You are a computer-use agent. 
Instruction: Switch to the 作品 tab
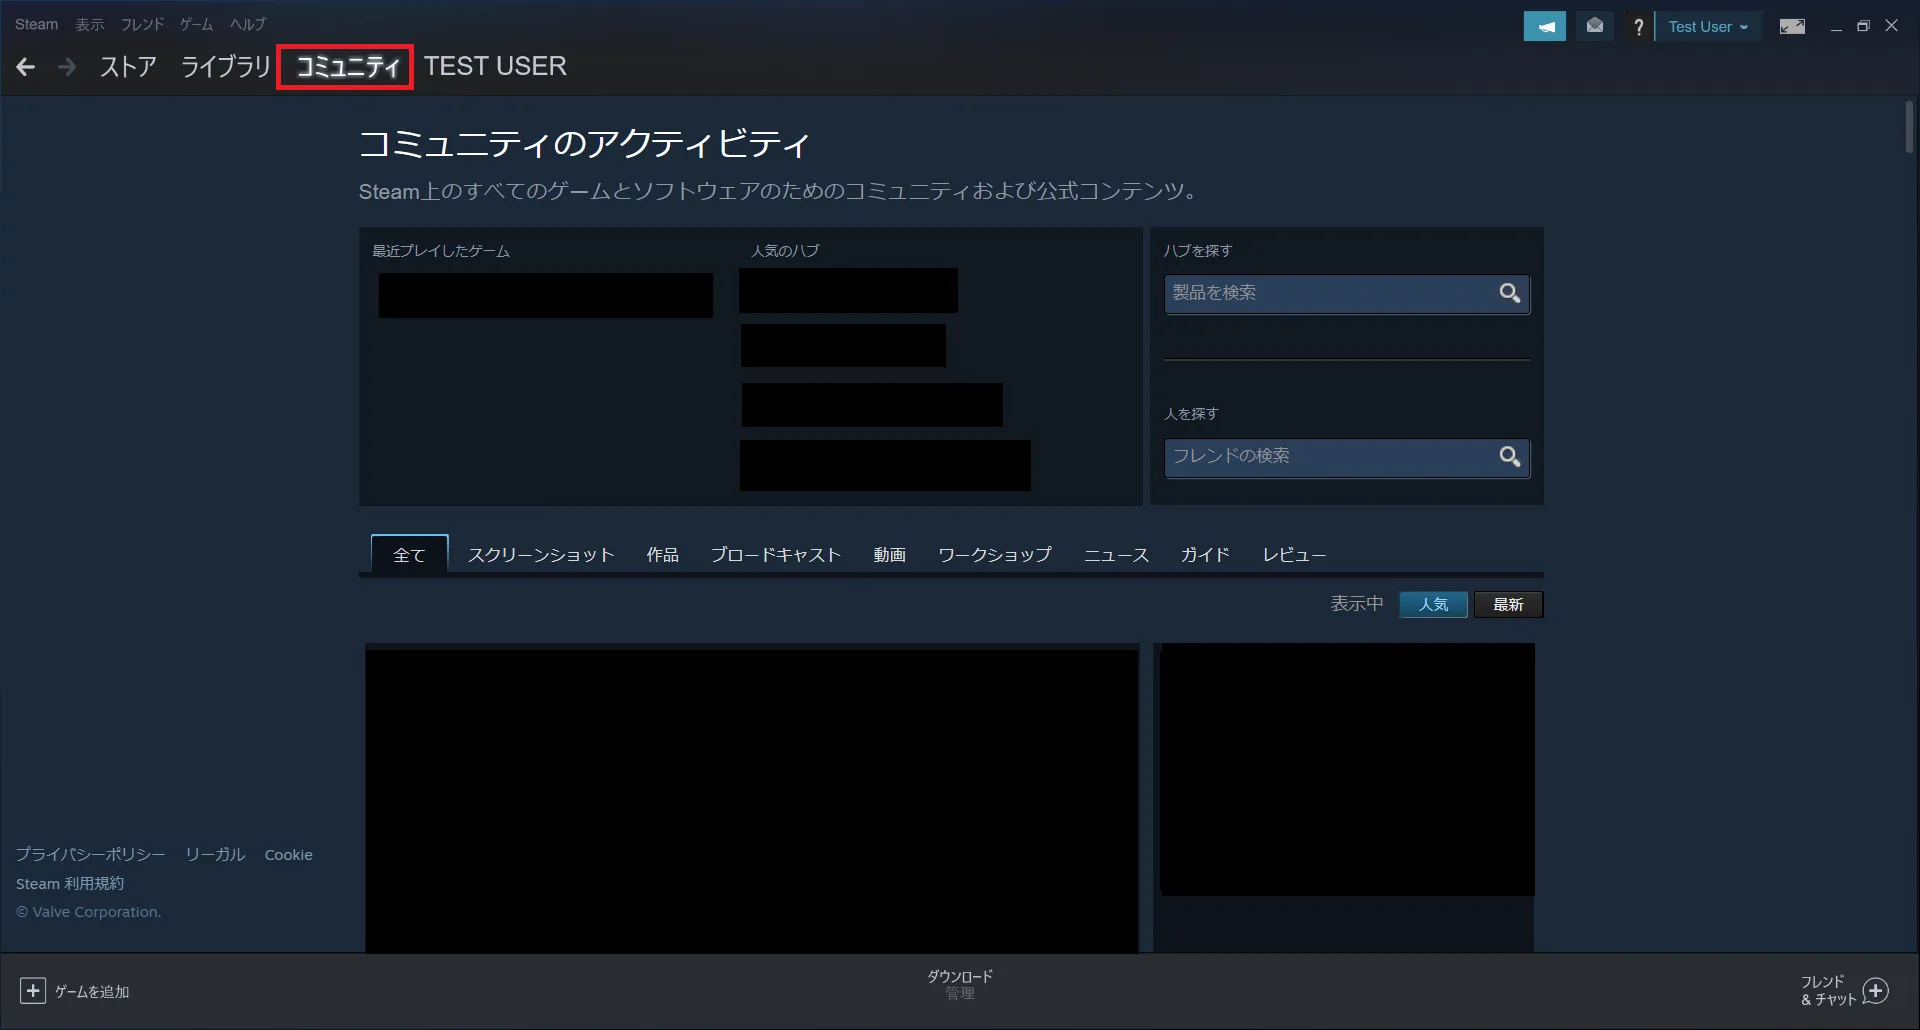point(662,555)
